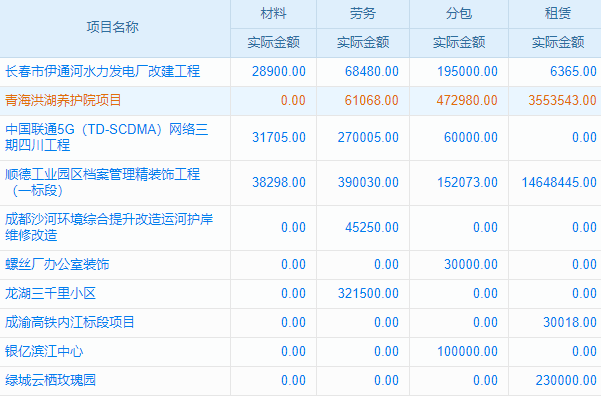Image resolution: width=601 pixels, height=396 pixels.
Task: Click labor amount 390030.00
Action: (x=368, y=182)
